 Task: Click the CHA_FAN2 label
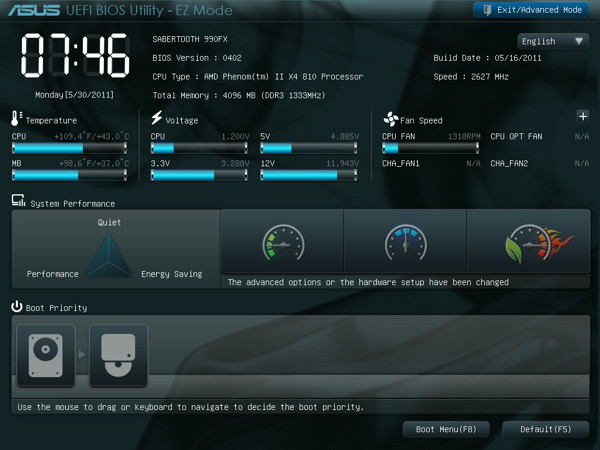[509, 163]
